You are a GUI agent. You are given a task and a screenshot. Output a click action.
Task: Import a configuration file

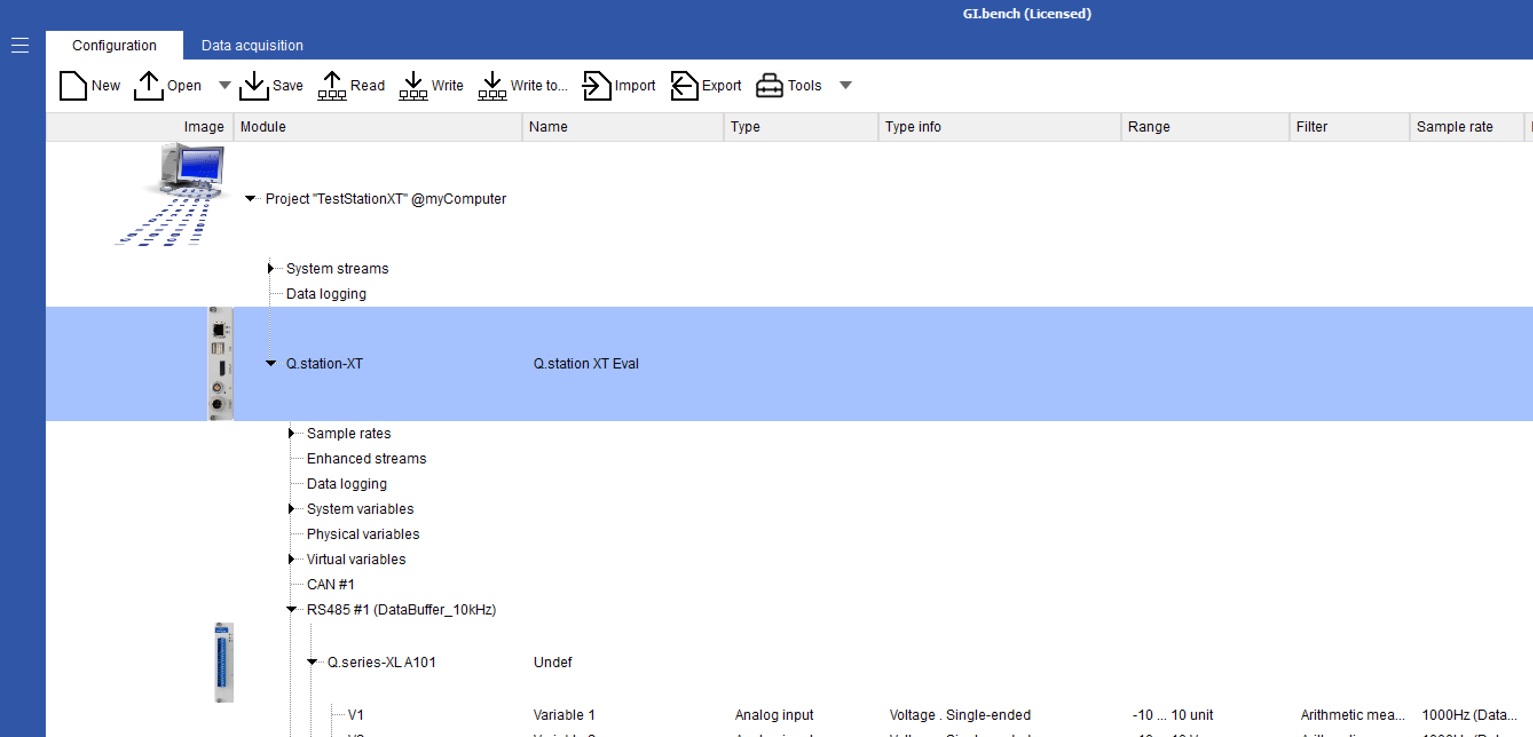click(597, 85)
